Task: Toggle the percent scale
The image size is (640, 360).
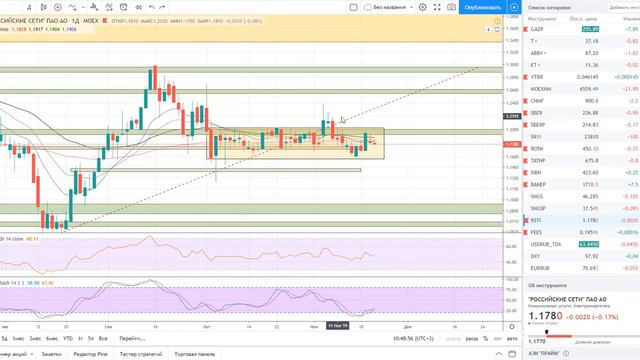Action: tap(486, 338)
